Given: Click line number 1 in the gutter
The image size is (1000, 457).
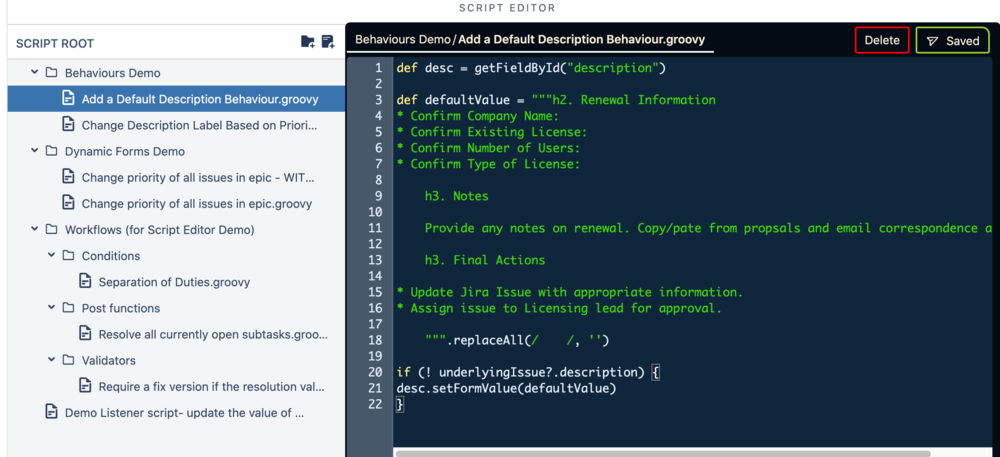Looking at the screenshot, I should [x=379, y=68].
